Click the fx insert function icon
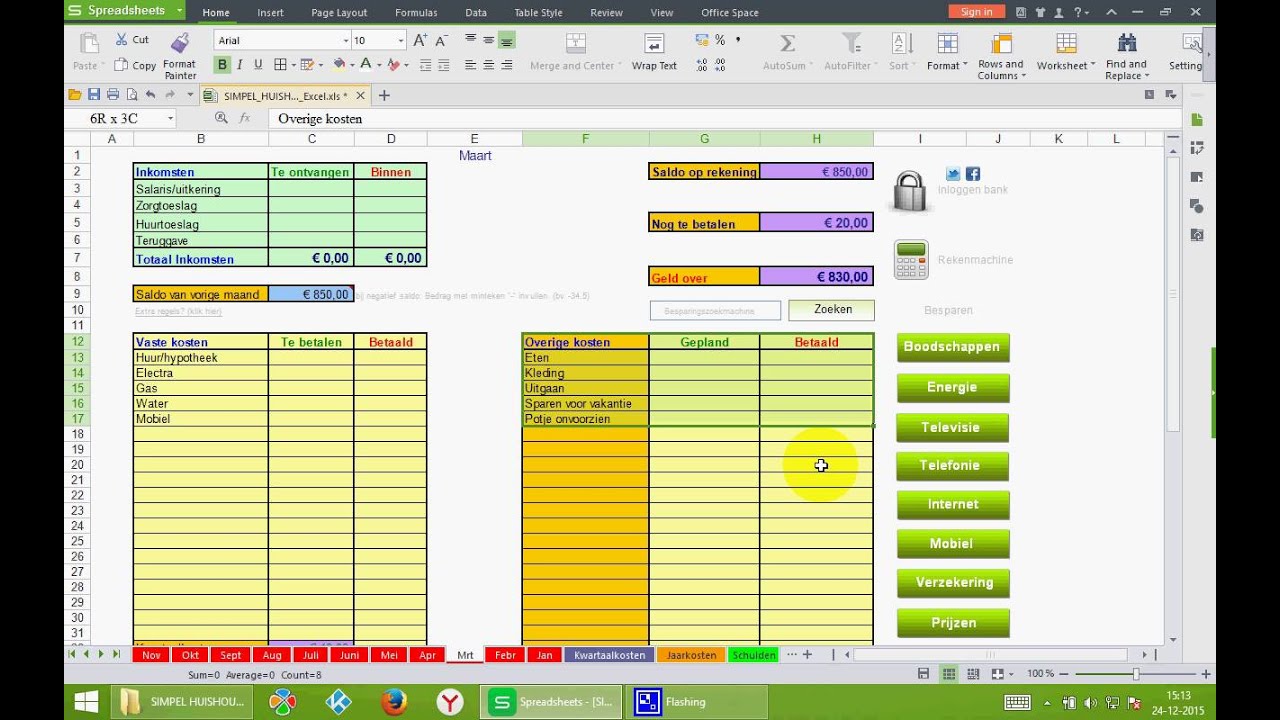The image size is (1280, 720). click(243, 118)
